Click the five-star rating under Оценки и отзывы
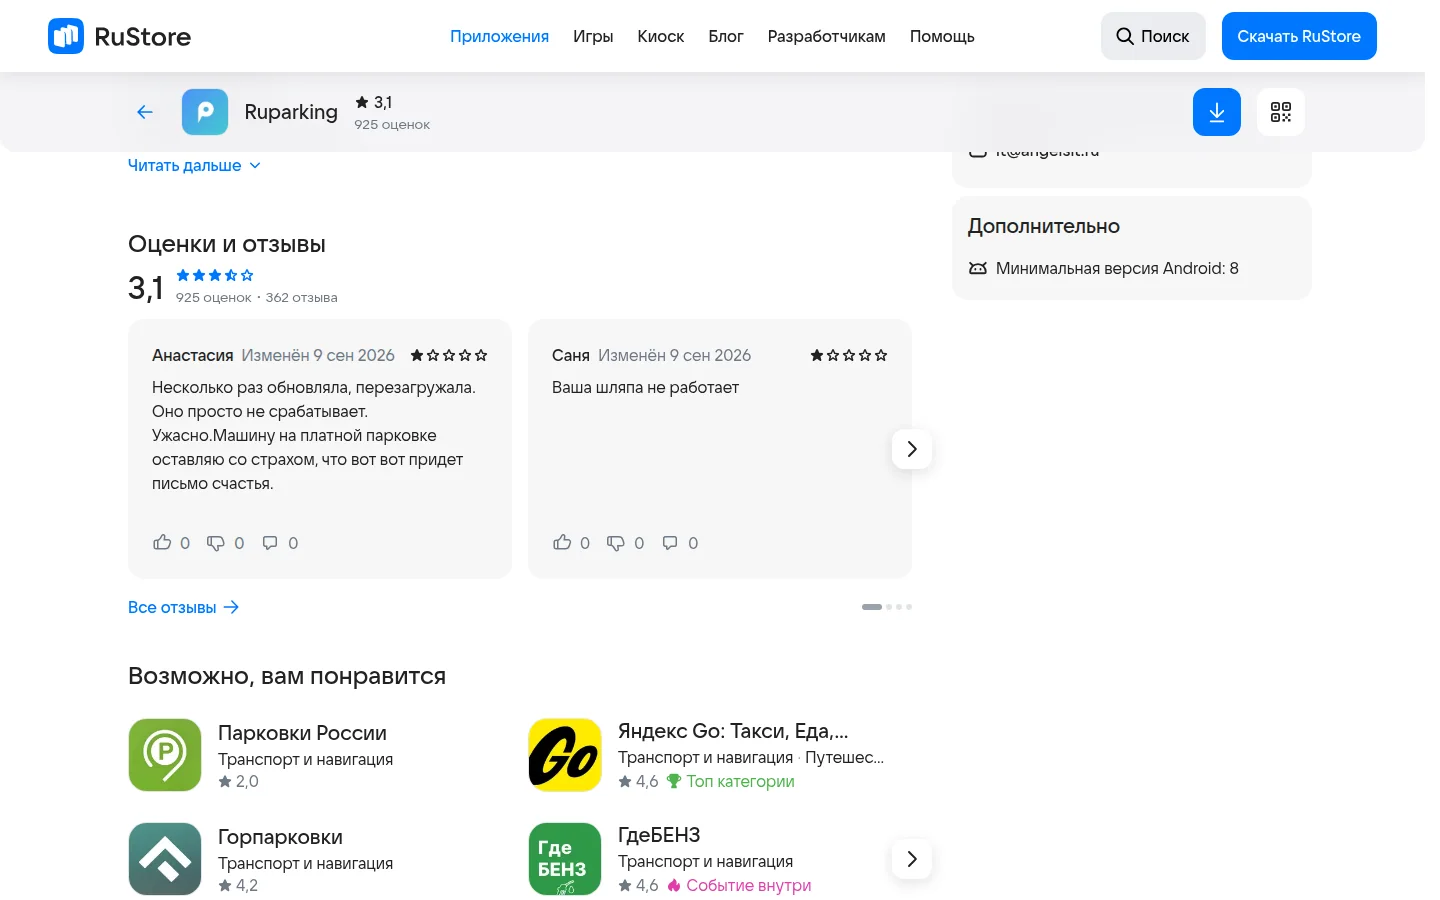The width and height of the screenshot is (1440, 900). click(215, 275)
